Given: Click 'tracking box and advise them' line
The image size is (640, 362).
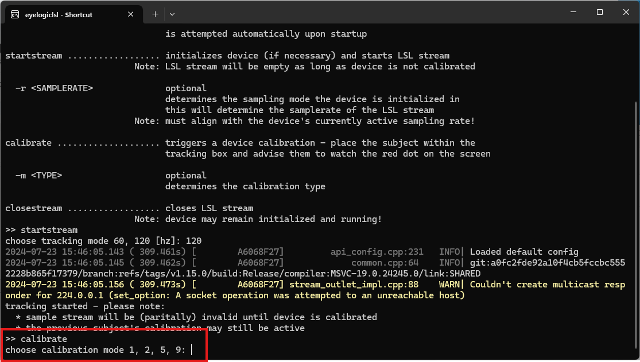Looking at the screenshot, I should pyautogui.click(x=328, y=154).
